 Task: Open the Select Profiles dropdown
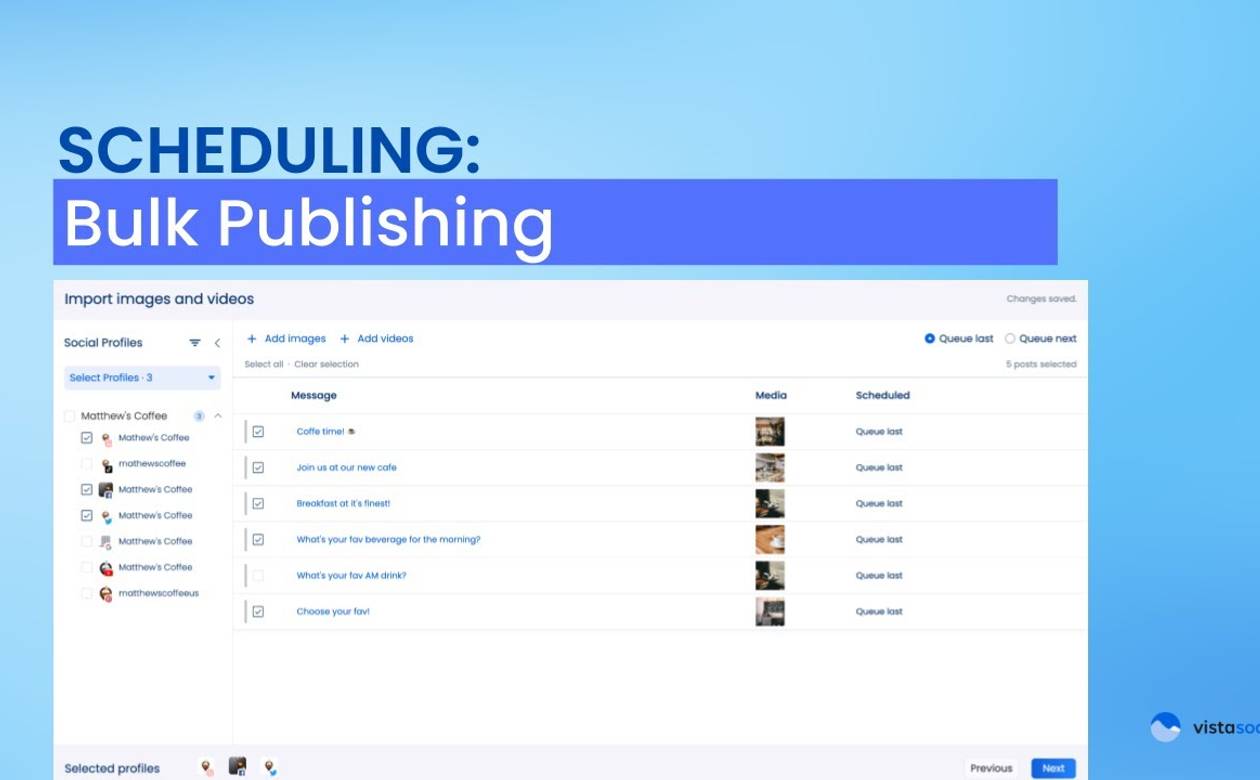pyautogui.click(x=143, y=378)
